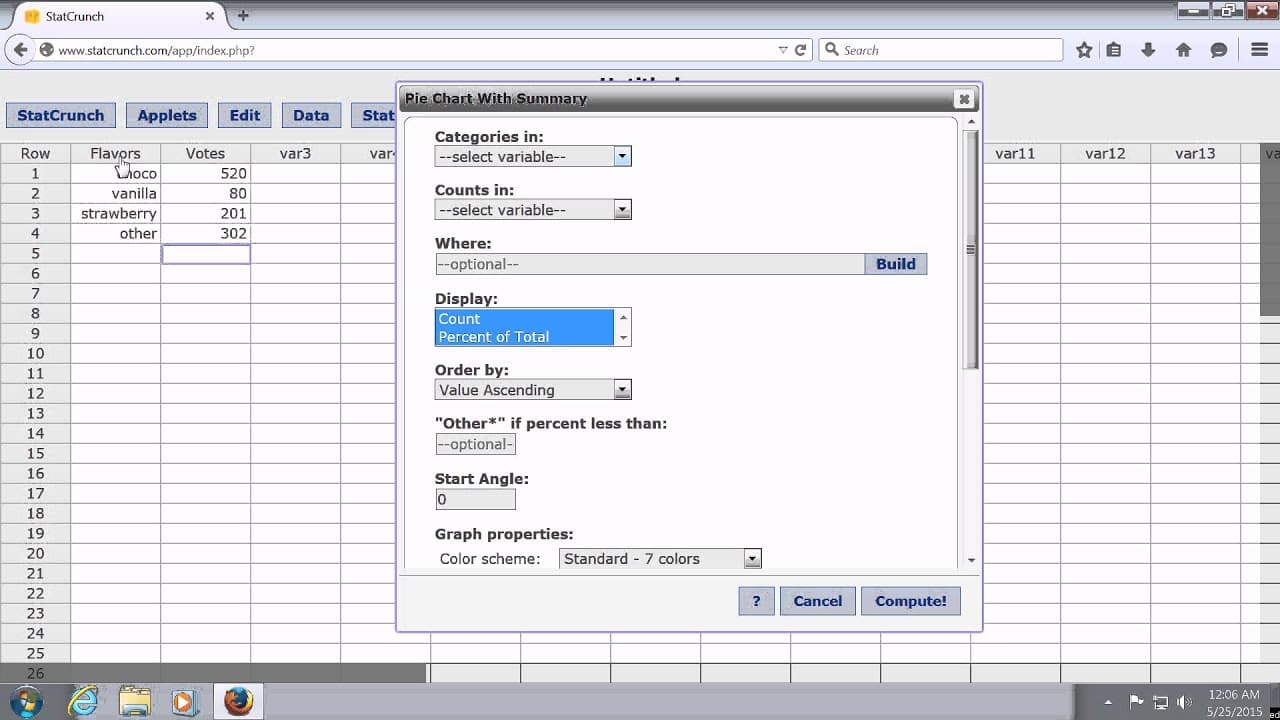Open the bookmarks list icon
This screenshot has height=720, width=1280.
point(1114,50)
